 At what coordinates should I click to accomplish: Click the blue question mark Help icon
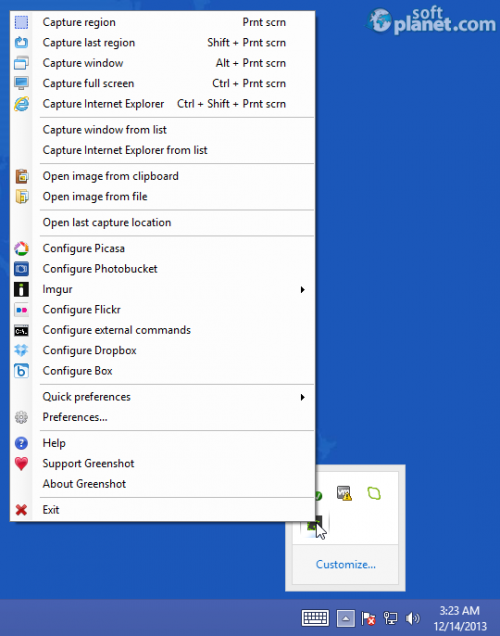21,443
